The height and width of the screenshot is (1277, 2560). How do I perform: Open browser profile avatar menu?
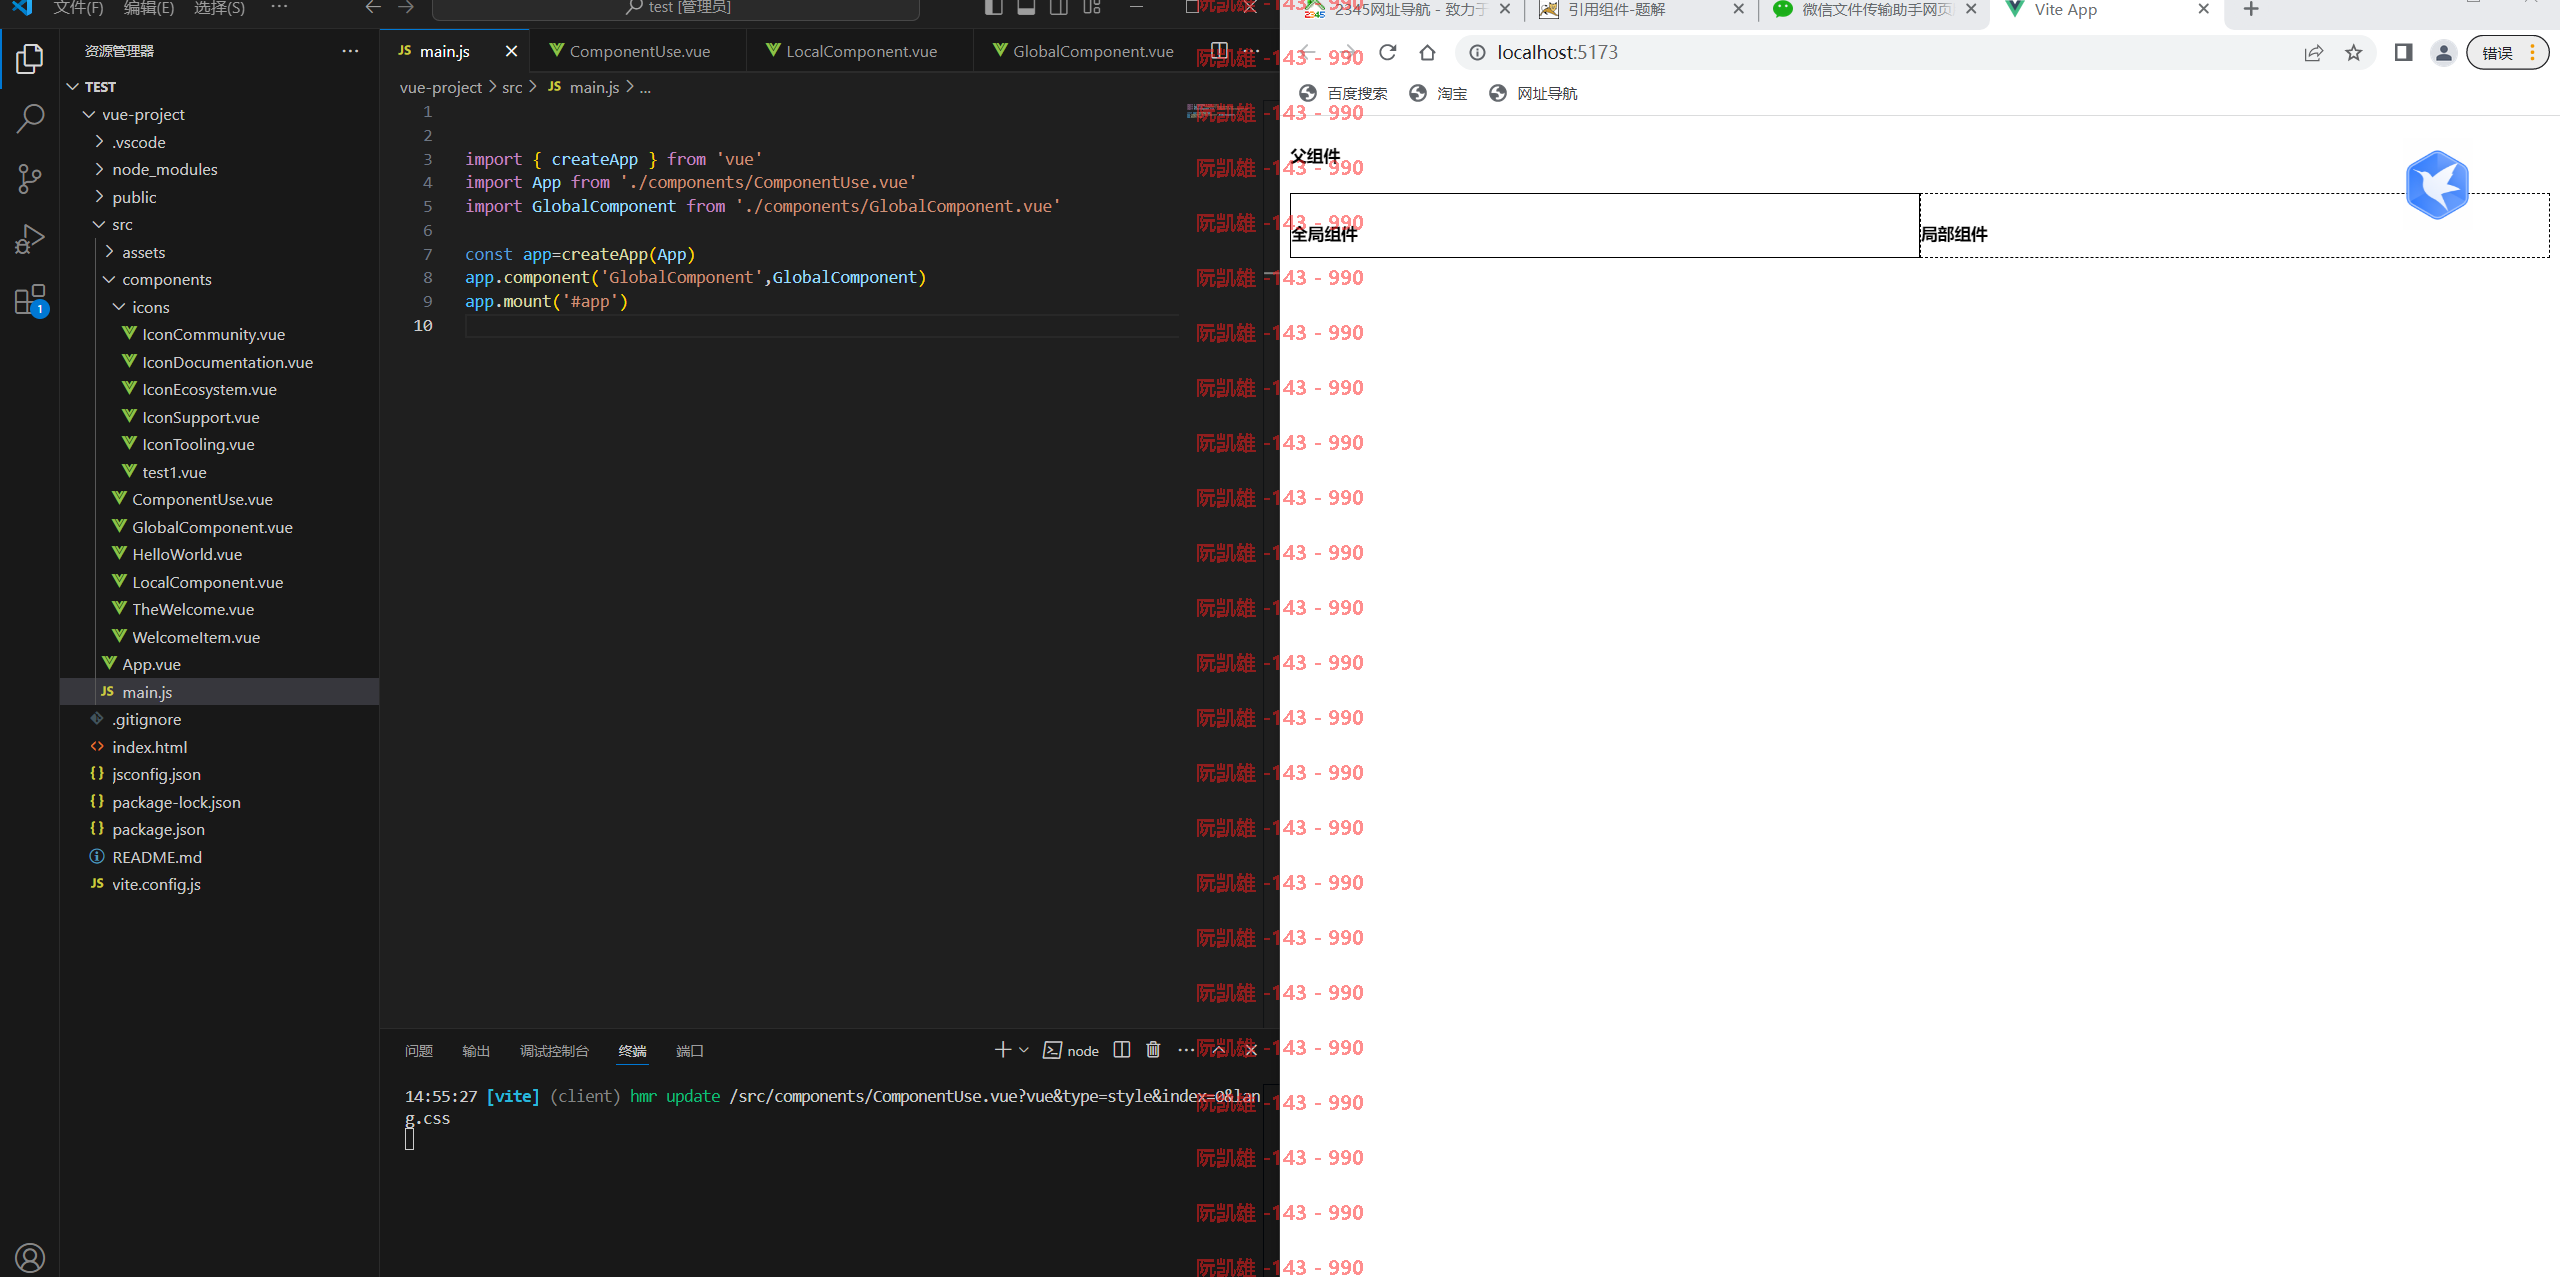(x=2444, y=53)
